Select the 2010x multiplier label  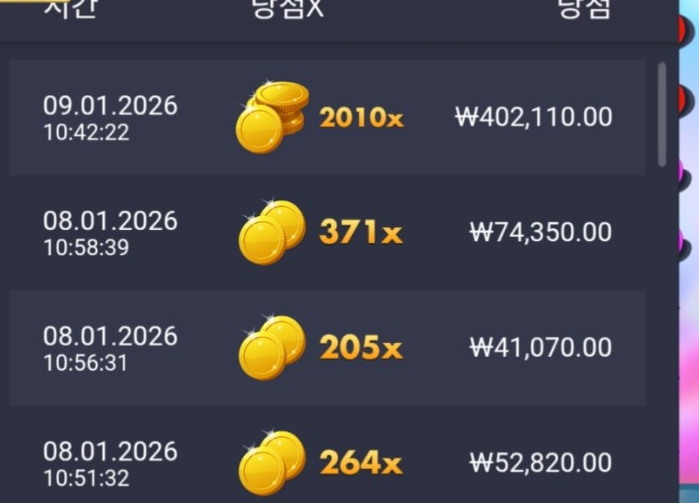362,118
